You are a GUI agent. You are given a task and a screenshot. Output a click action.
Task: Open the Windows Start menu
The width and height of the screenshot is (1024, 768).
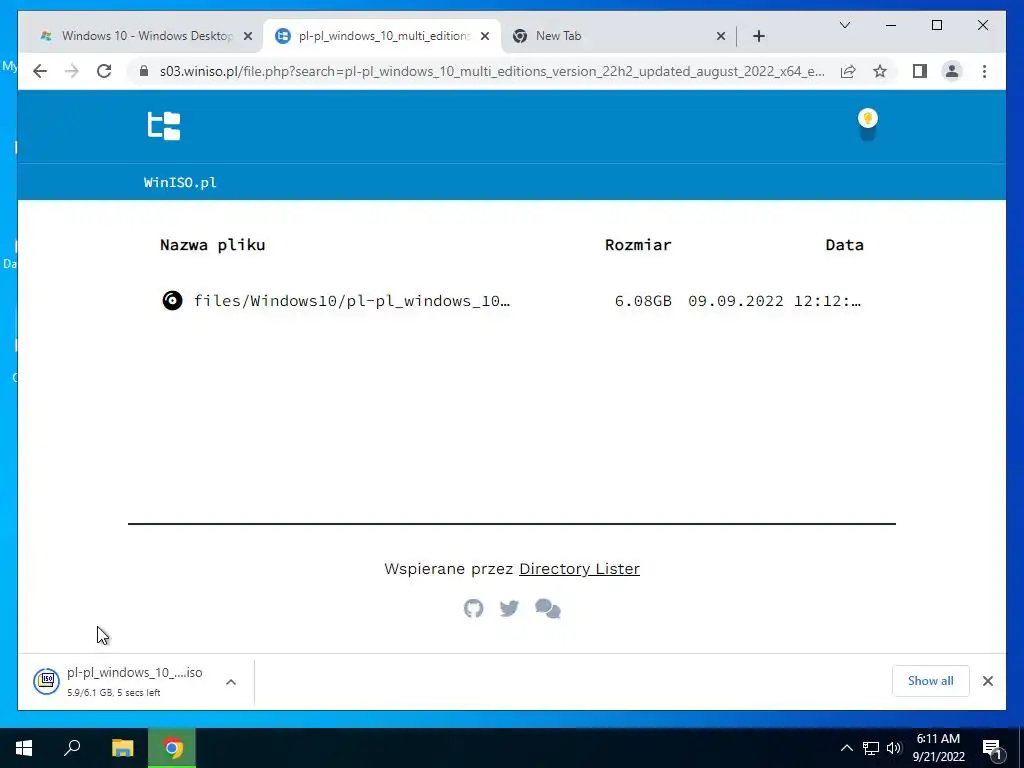click(x=24, y=748)
